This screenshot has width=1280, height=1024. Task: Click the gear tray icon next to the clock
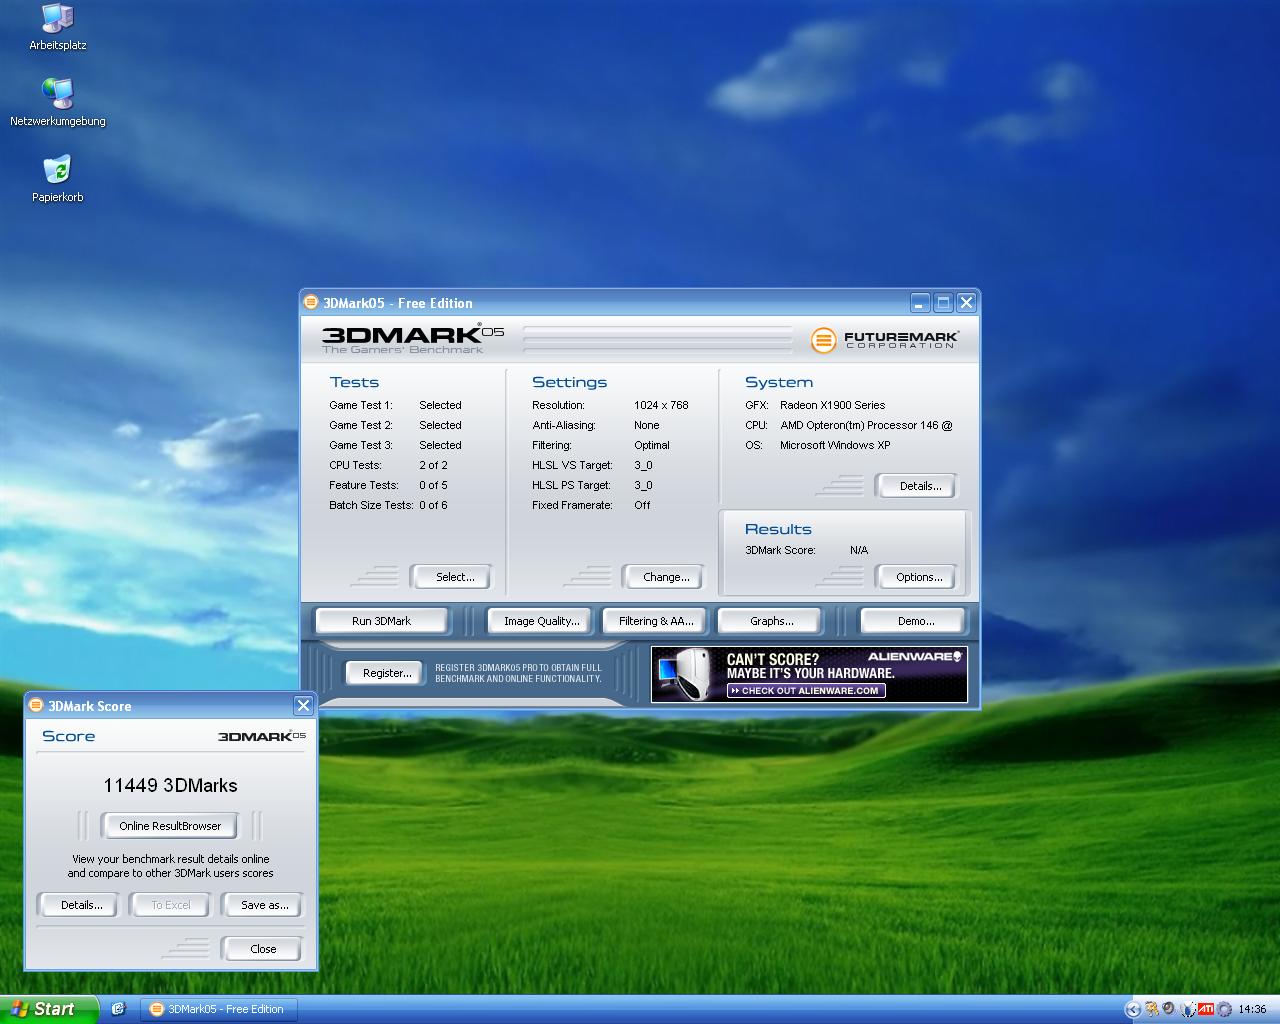tap(1224, 1009)
